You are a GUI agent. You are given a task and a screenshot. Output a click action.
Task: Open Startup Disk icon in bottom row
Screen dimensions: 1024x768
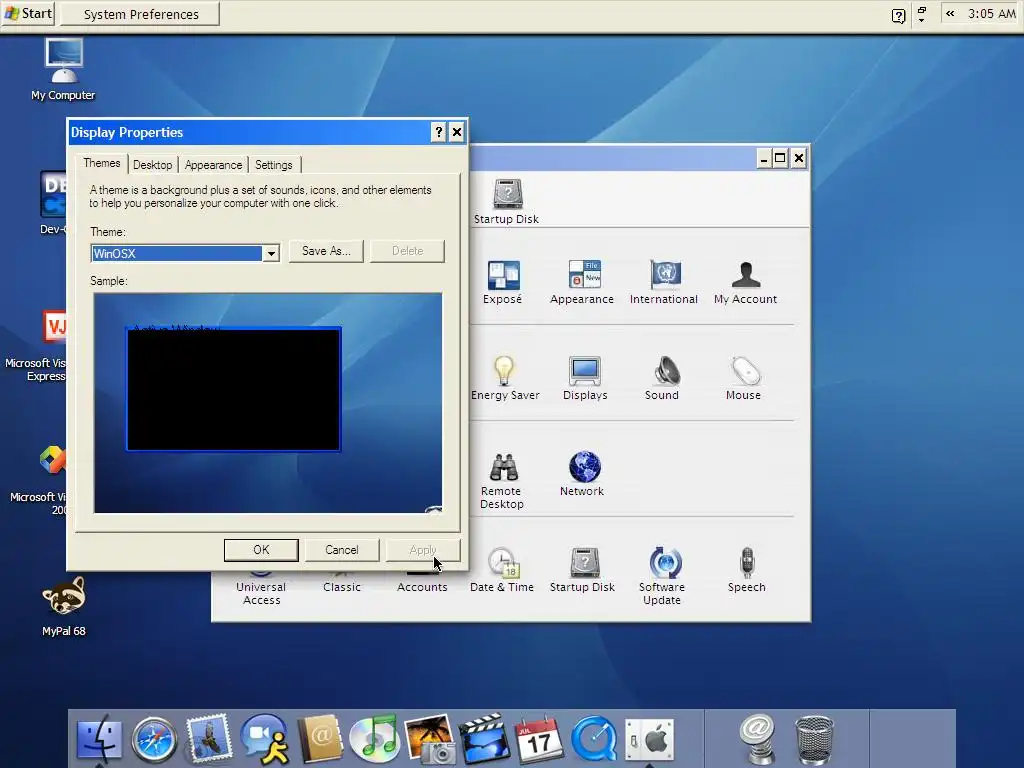click(584, 563)
